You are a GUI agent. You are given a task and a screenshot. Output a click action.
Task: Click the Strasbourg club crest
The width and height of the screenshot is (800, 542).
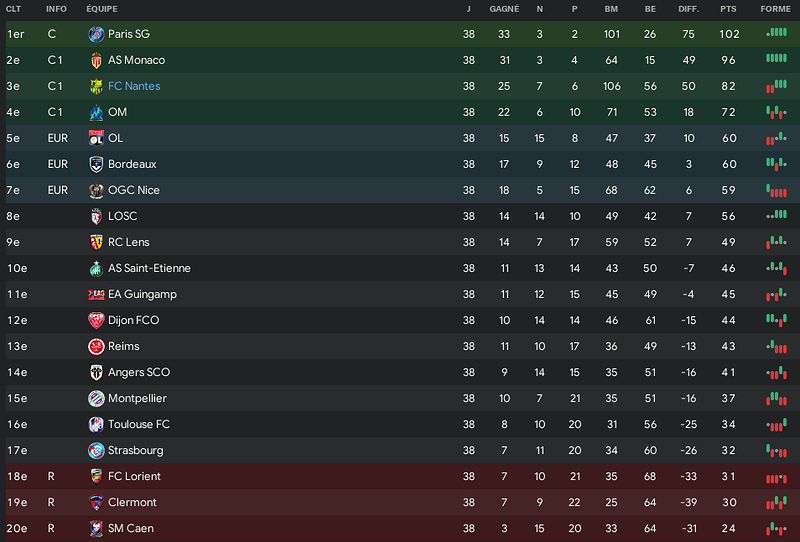click(96, 451)
